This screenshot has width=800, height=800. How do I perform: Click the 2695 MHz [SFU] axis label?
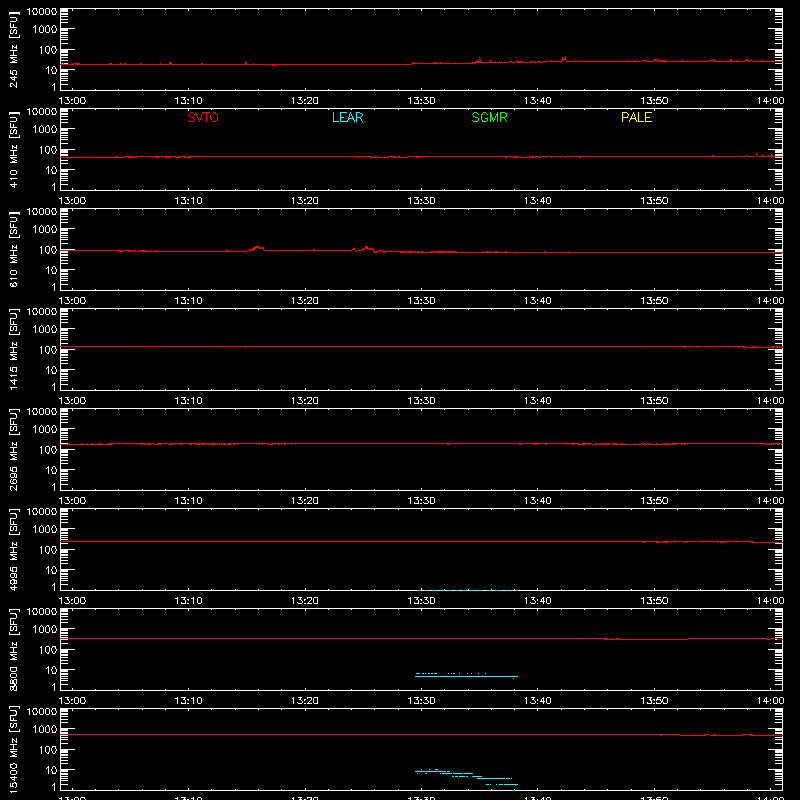pos(13,449)
